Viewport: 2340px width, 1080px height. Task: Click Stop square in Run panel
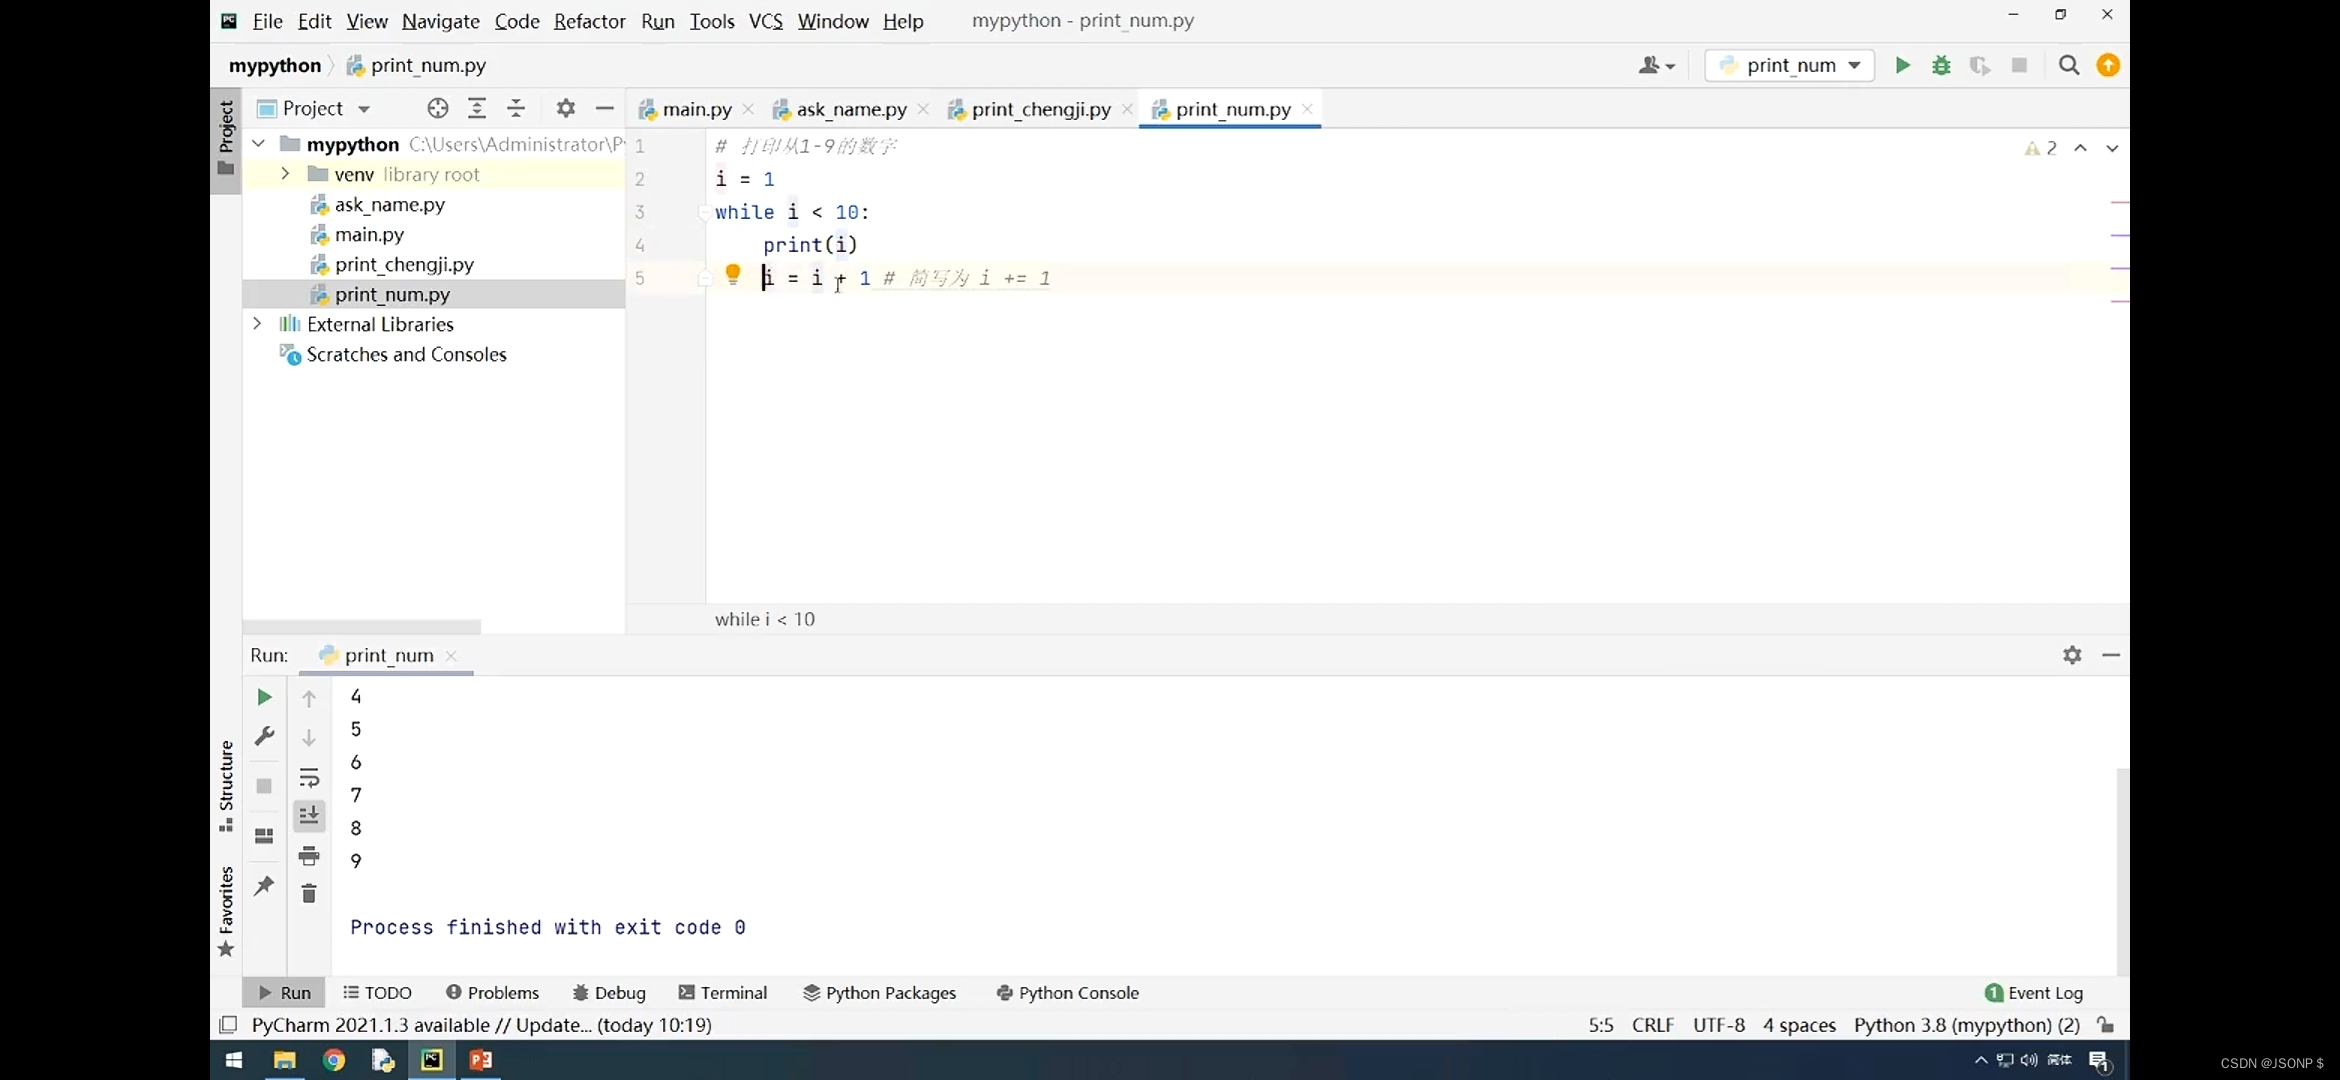tap(264, 786)
